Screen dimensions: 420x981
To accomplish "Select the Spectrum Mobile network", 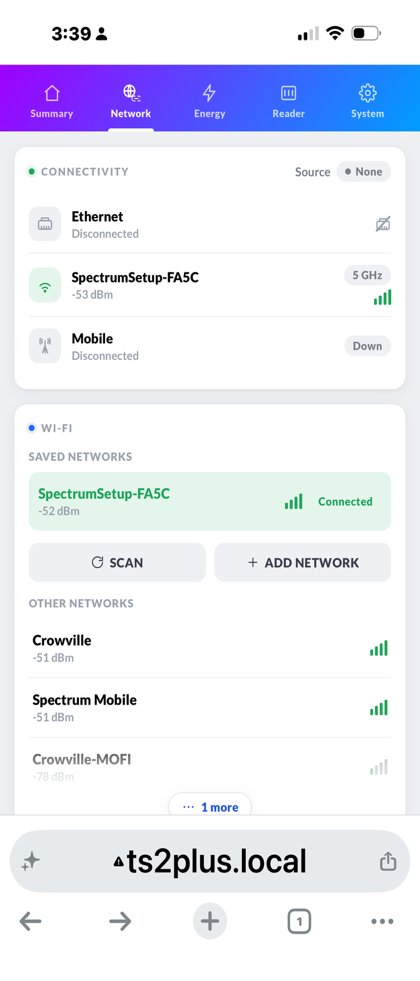I will click(210, 708).
